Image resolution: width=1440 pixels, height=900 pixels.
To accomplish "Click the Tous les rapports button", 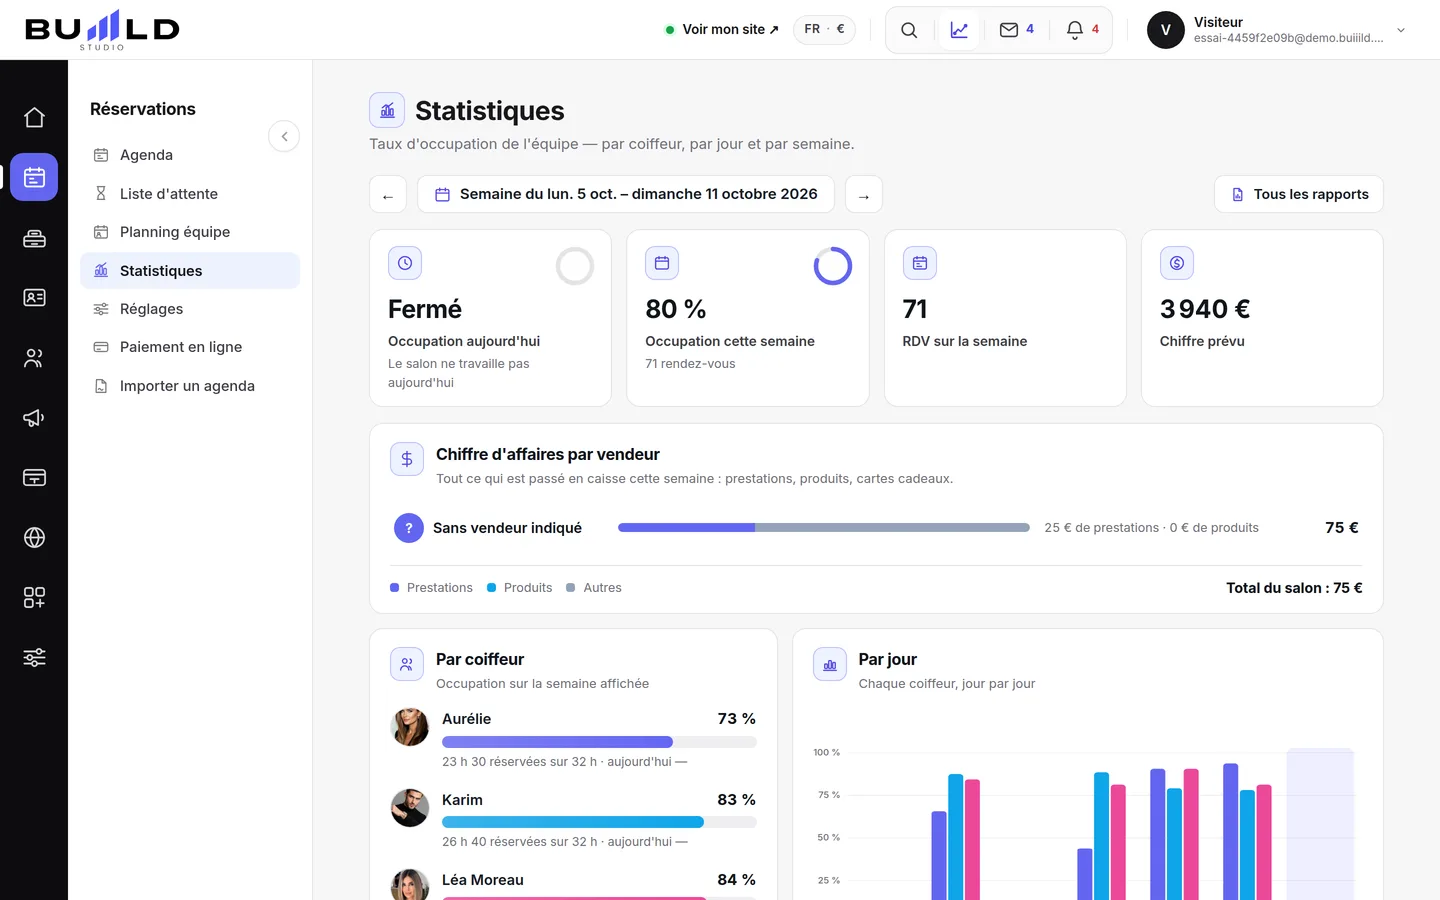I will click(x=1299, y=195).
